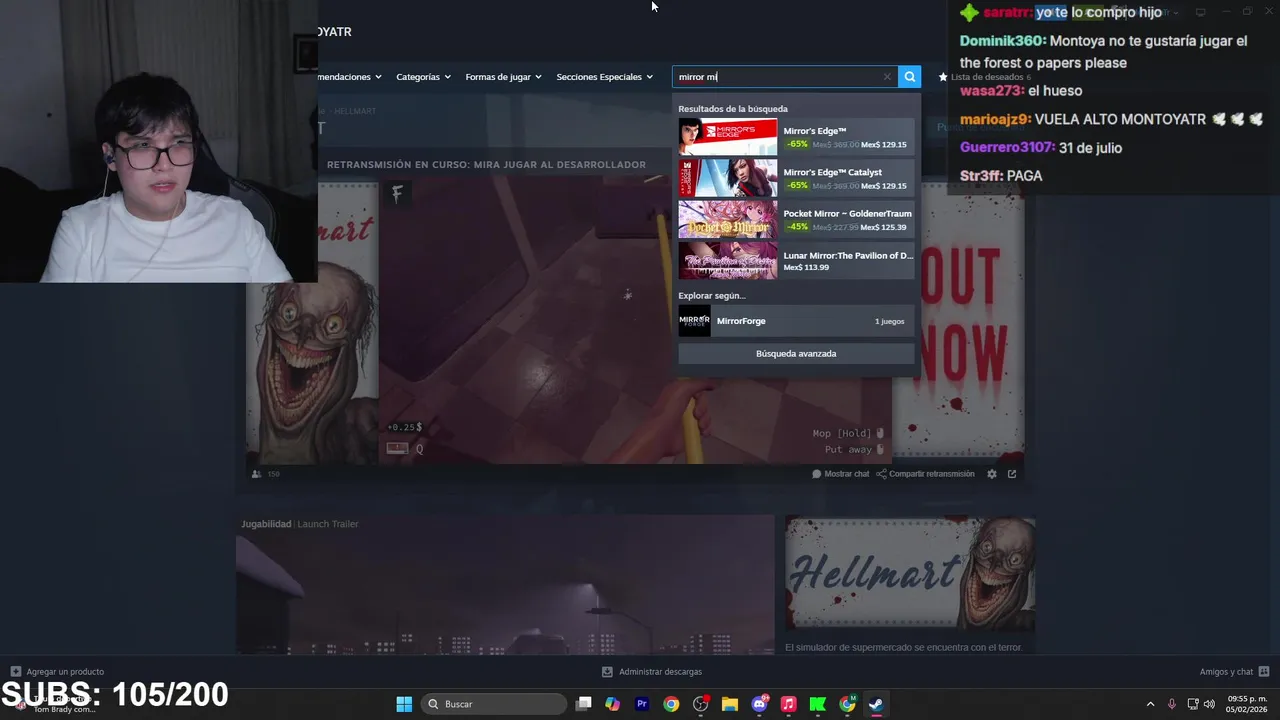Image resolution: width=1280 pixels, height=720 pixels.
Task: Click username Dominik360 in chat overlay
Action: [x=1003, y=41]
